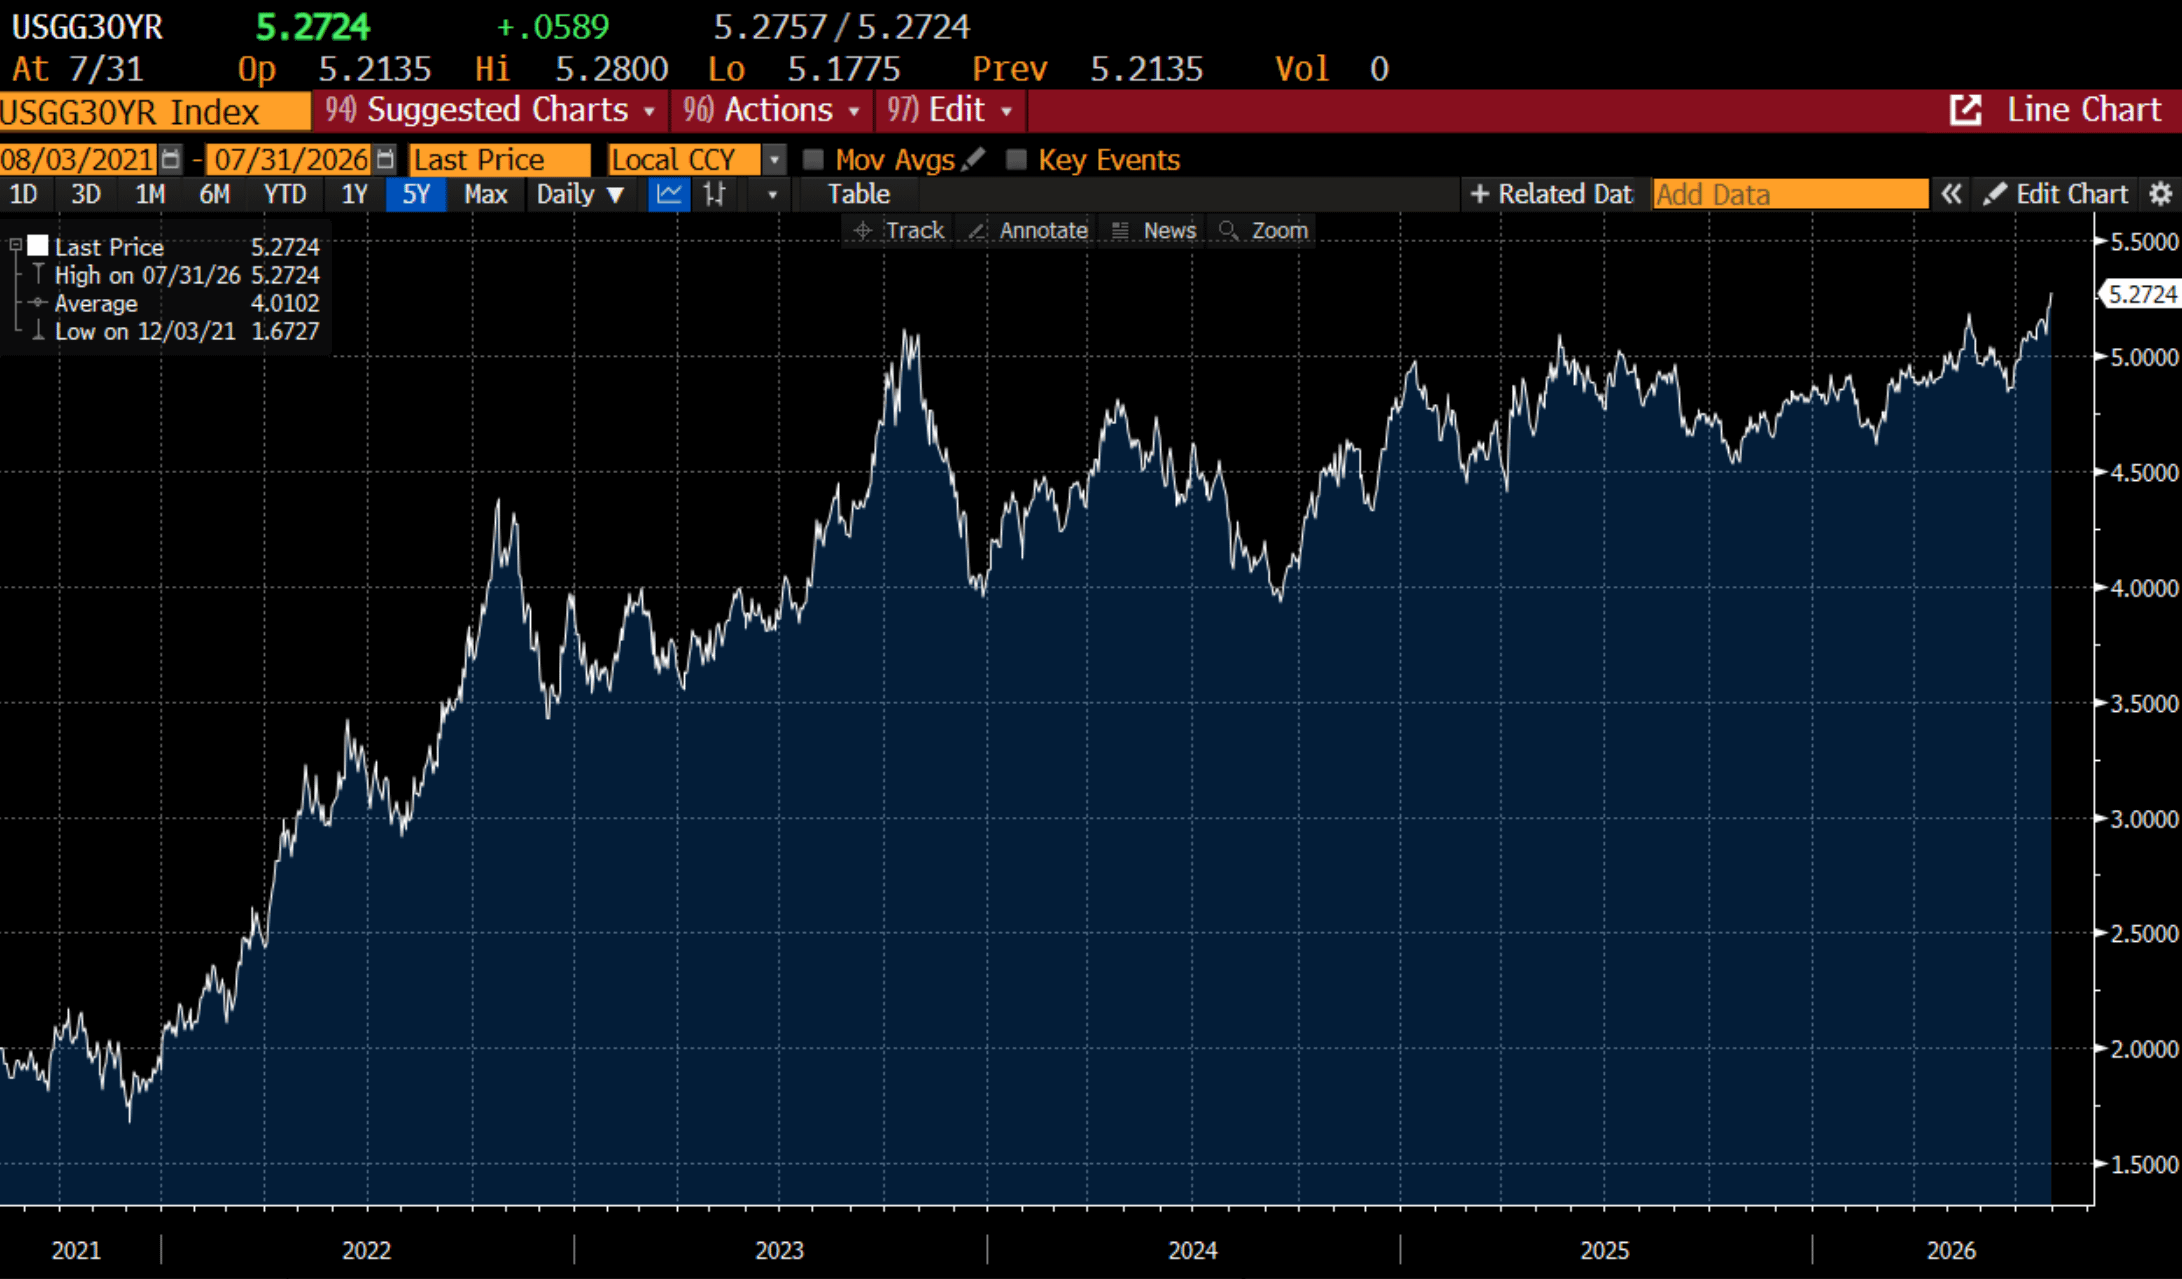Pop out the Line Chart into a new window
Image resolution: width=2182 pixels, height=1279 pixels.
(x=1965, y=110)
